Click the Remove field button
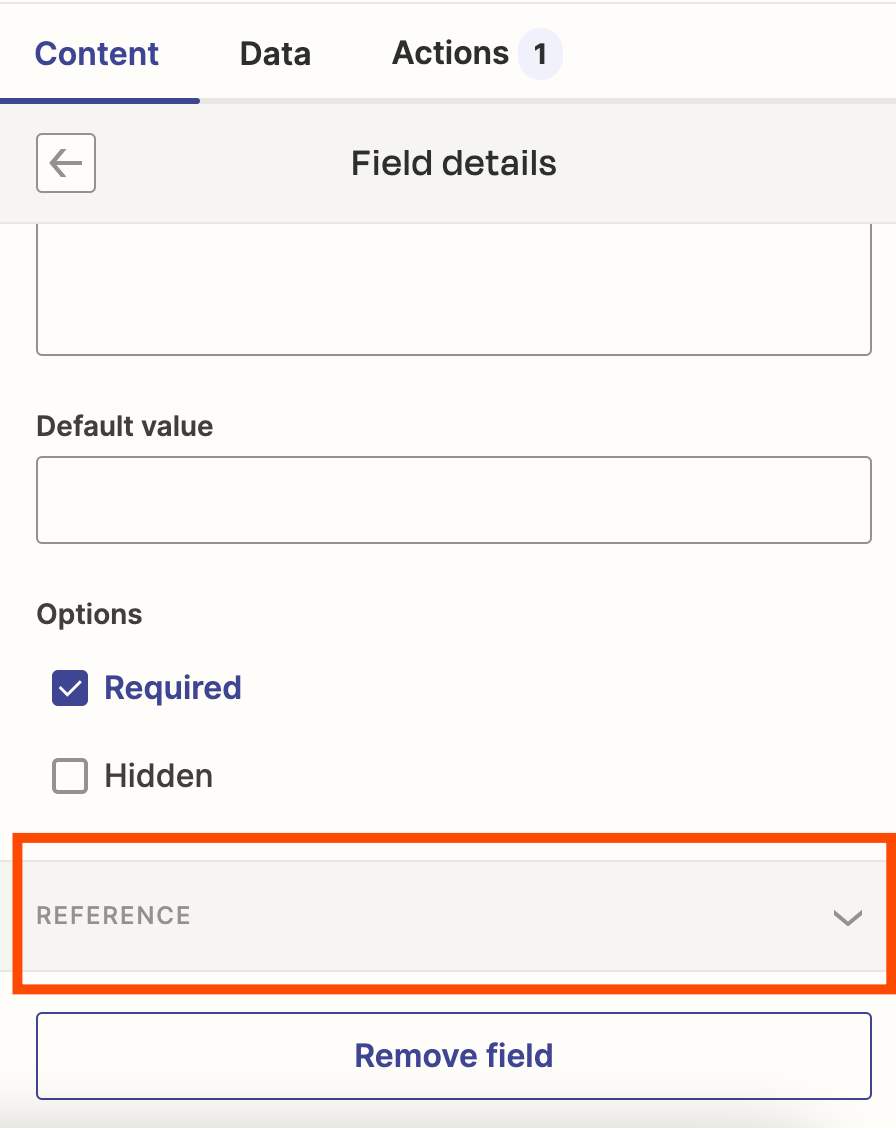 454,1056
